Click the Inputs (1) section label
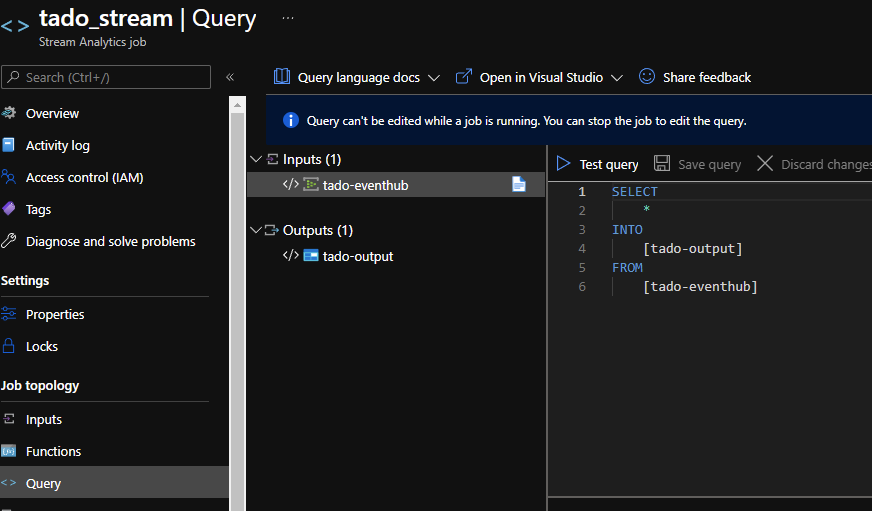The image size is (872, 511). pyautogui.click(x=312, y=160)
